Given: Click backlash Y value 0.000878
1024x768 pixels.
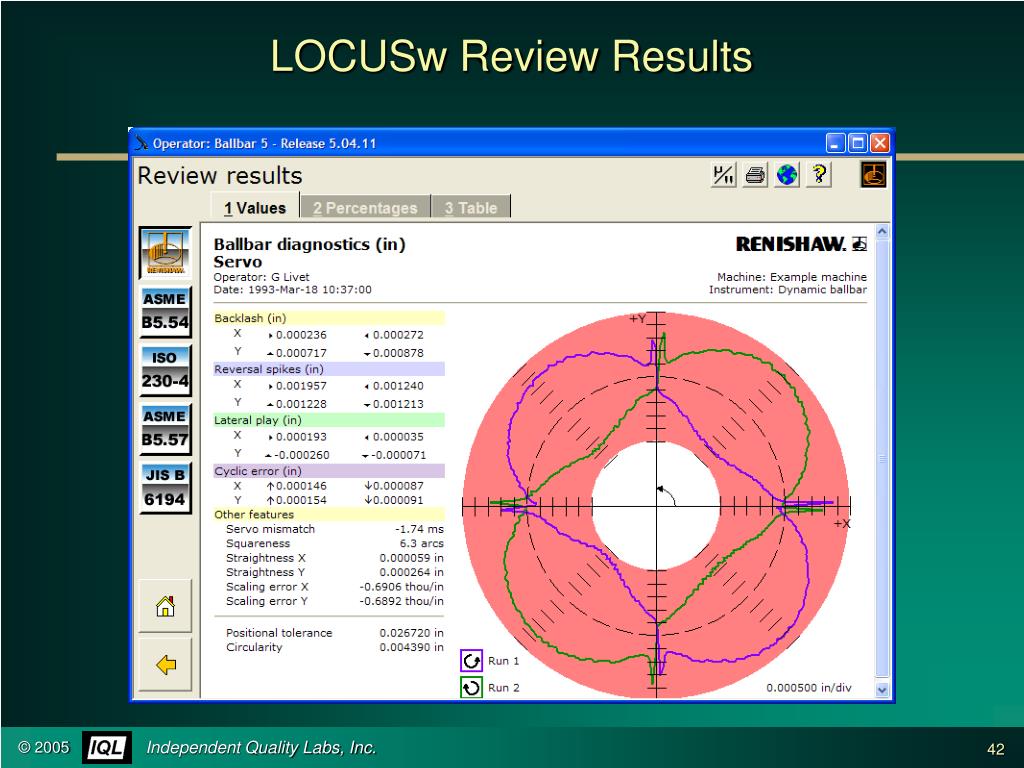Looking at the screenshot, I should (x=398, y=353).
